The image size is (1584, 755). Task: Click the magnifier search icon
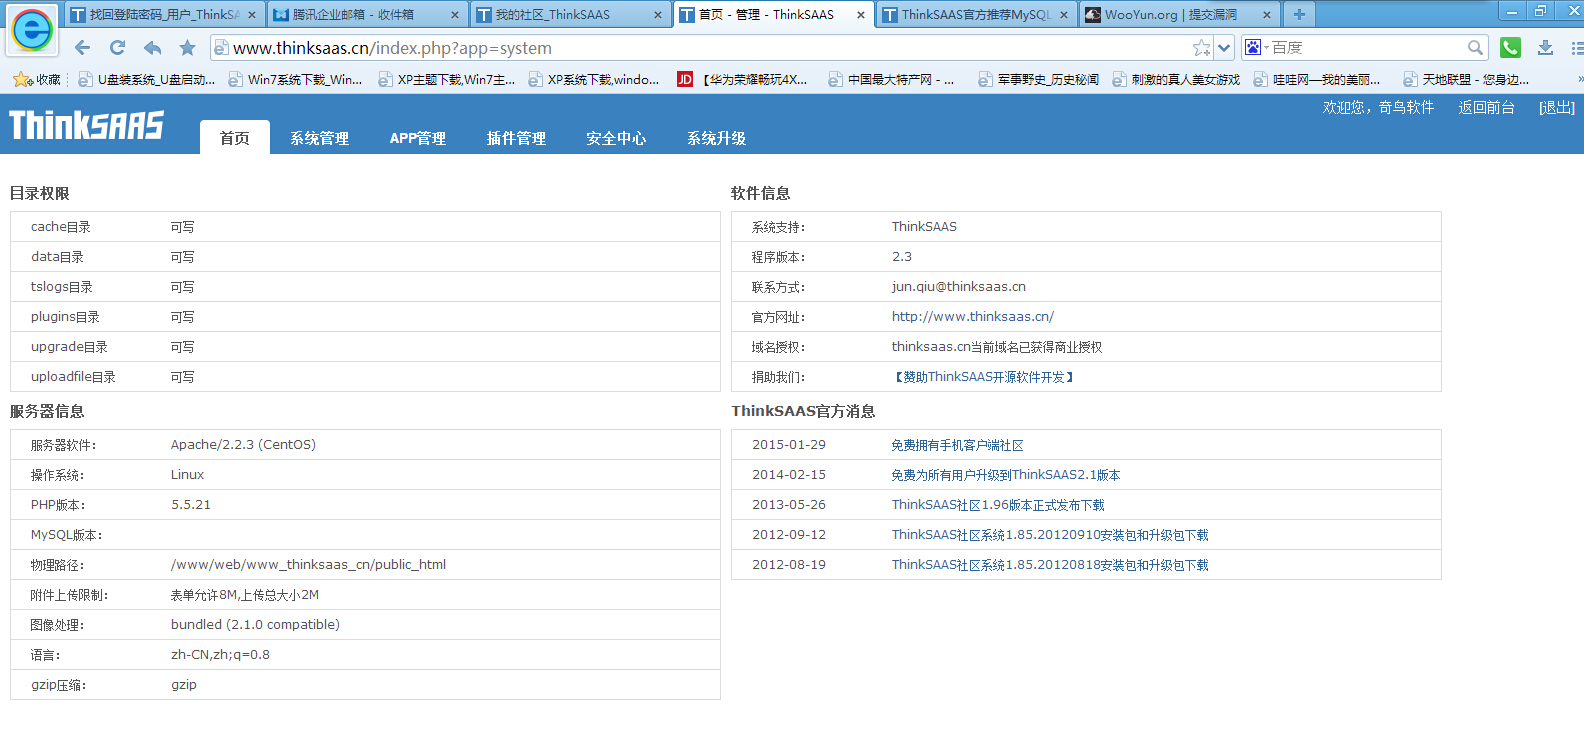pyautogui.click(x=1475, y=48)
